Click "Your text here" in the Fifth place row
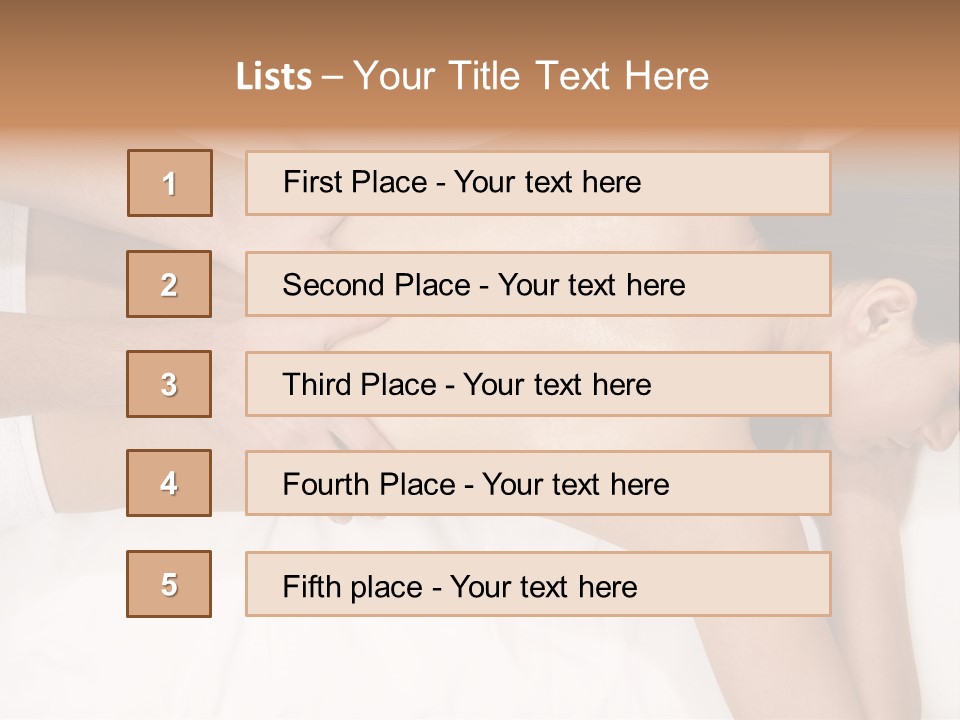The height and width of the screenshot is (720, 960). pyautogui.click(x=544, y=586)
